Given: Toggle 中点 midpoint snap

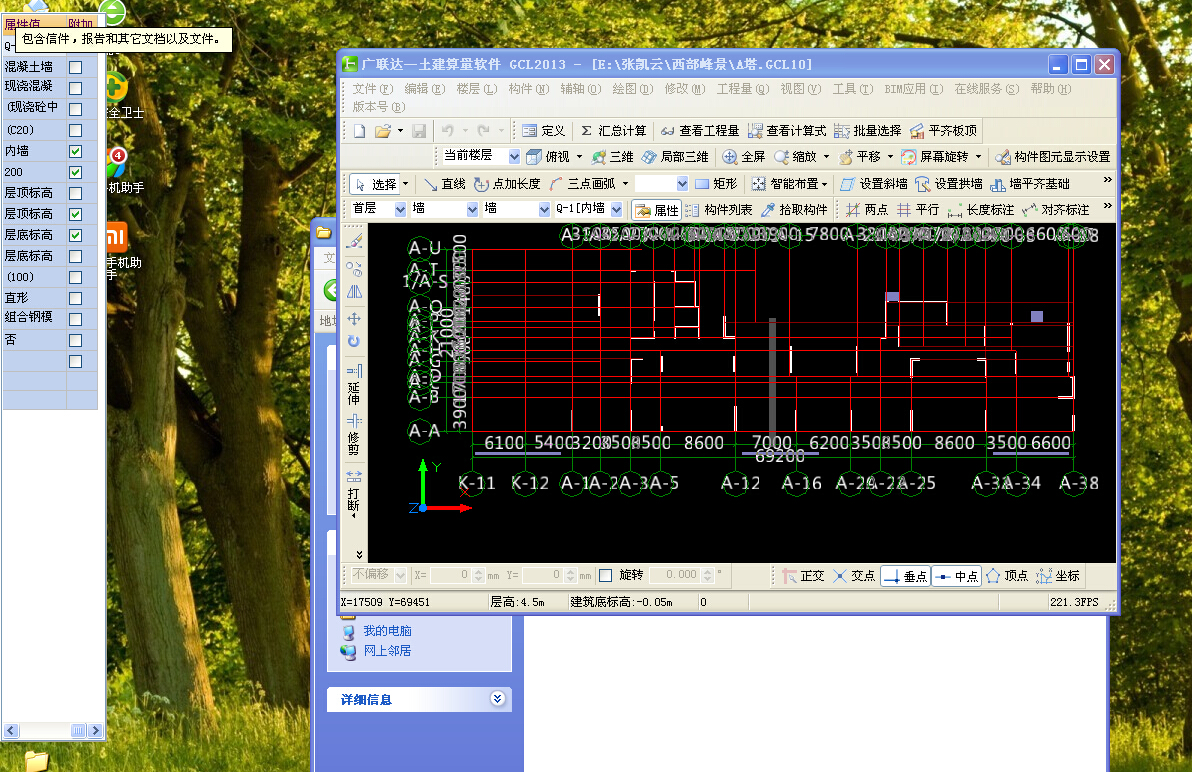Looking at the screenshot, I should tap(957, 576).
